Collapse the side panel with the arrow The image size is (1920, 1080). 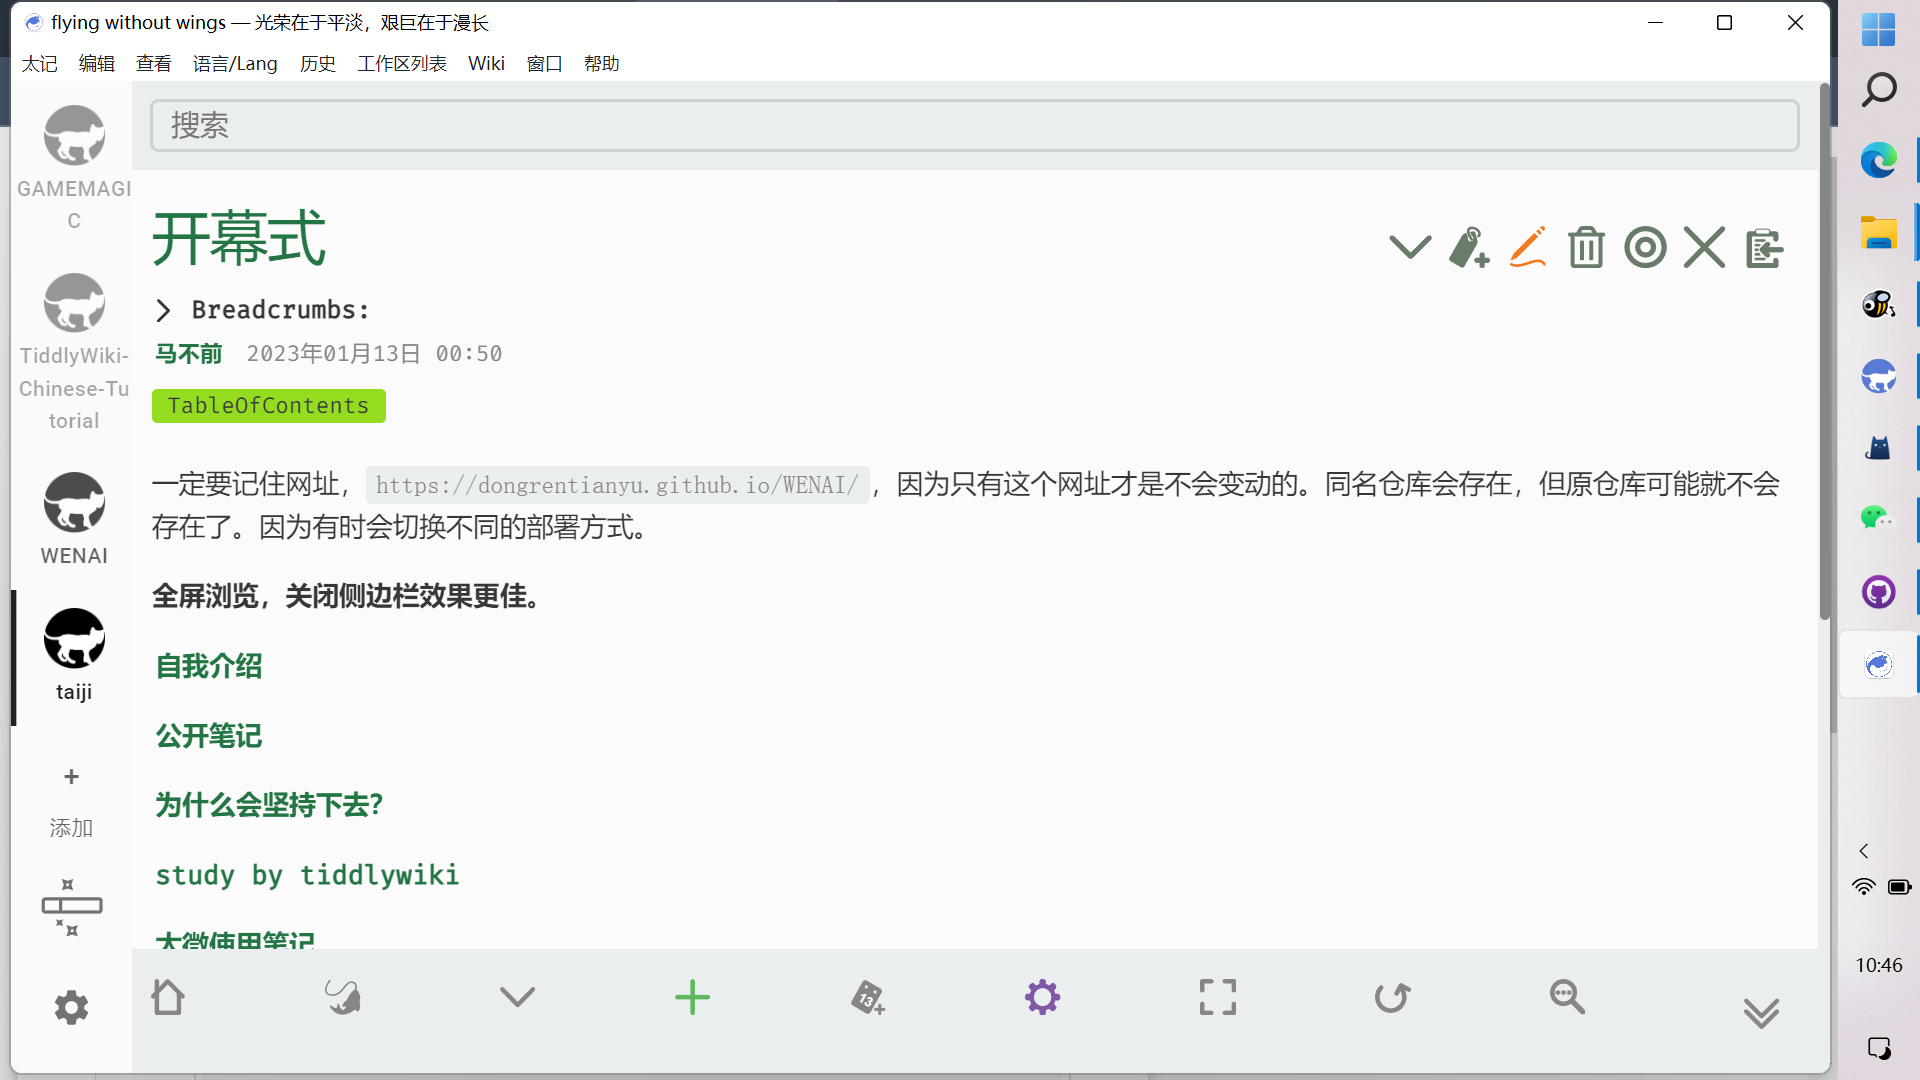pos(1863,851)
